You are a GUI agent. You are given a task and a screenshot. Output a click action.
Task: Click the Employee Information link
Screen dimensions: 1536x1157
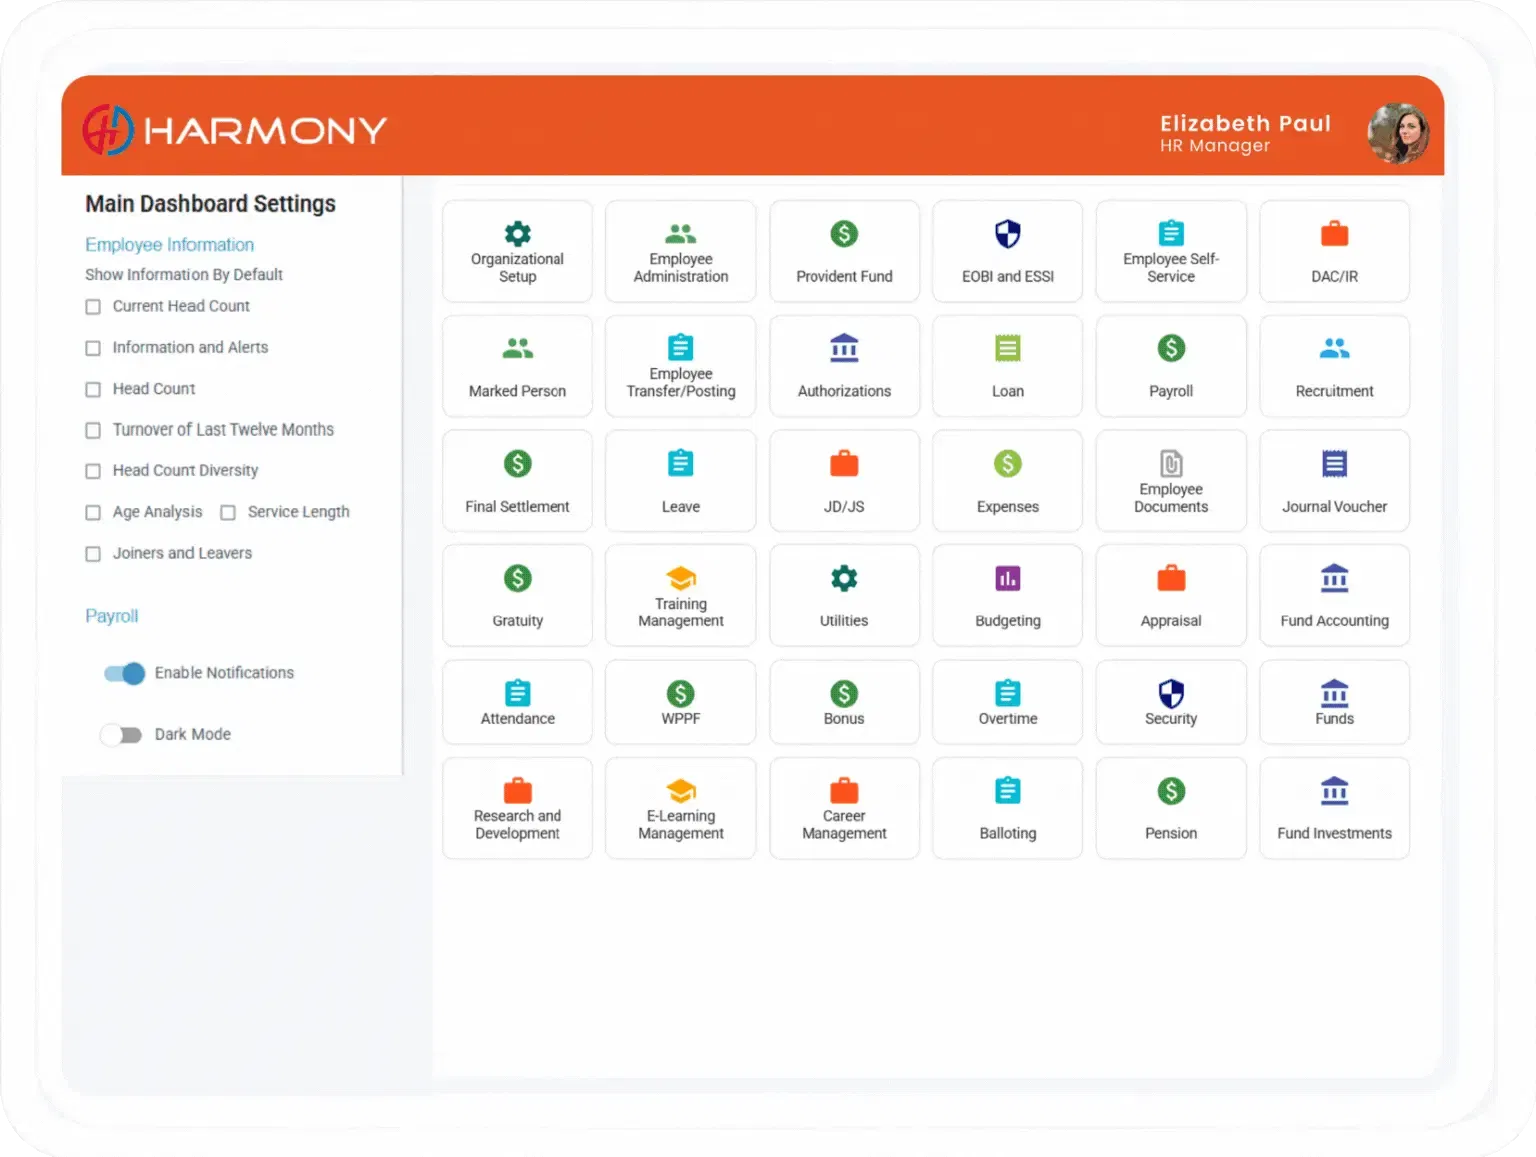point(169,245)
